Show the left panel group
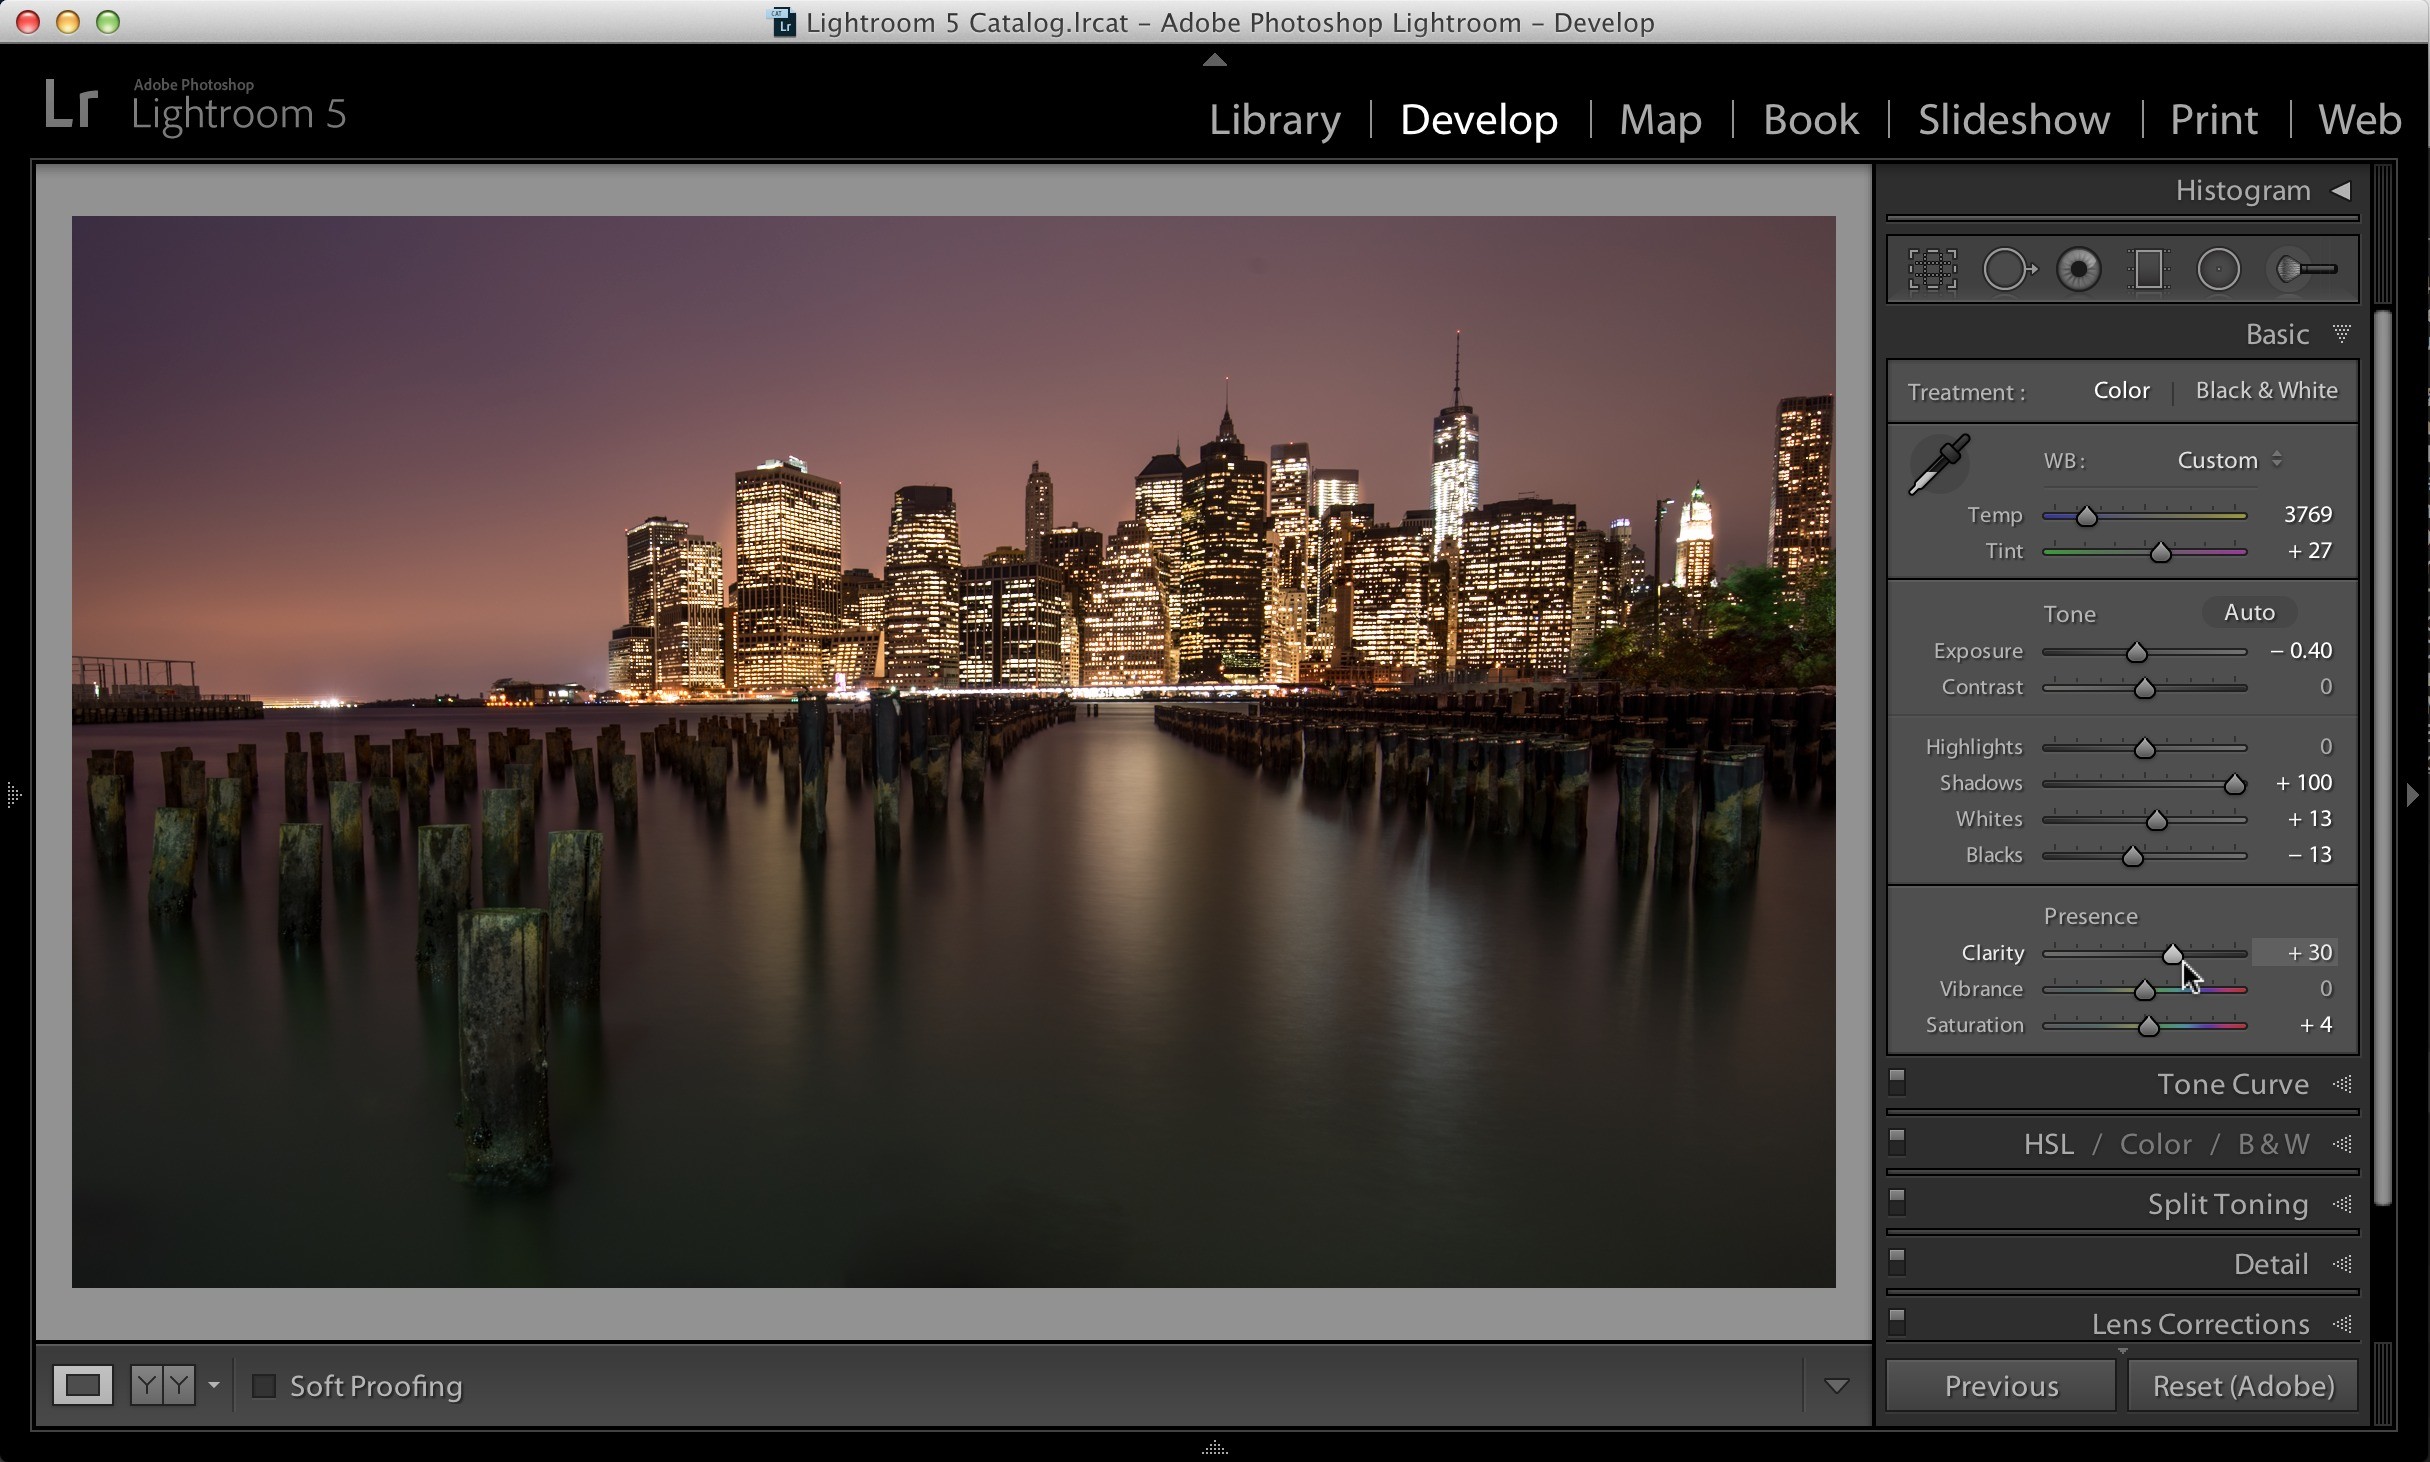Screen dimensions: 2430x1462 (x=13, y=796)
